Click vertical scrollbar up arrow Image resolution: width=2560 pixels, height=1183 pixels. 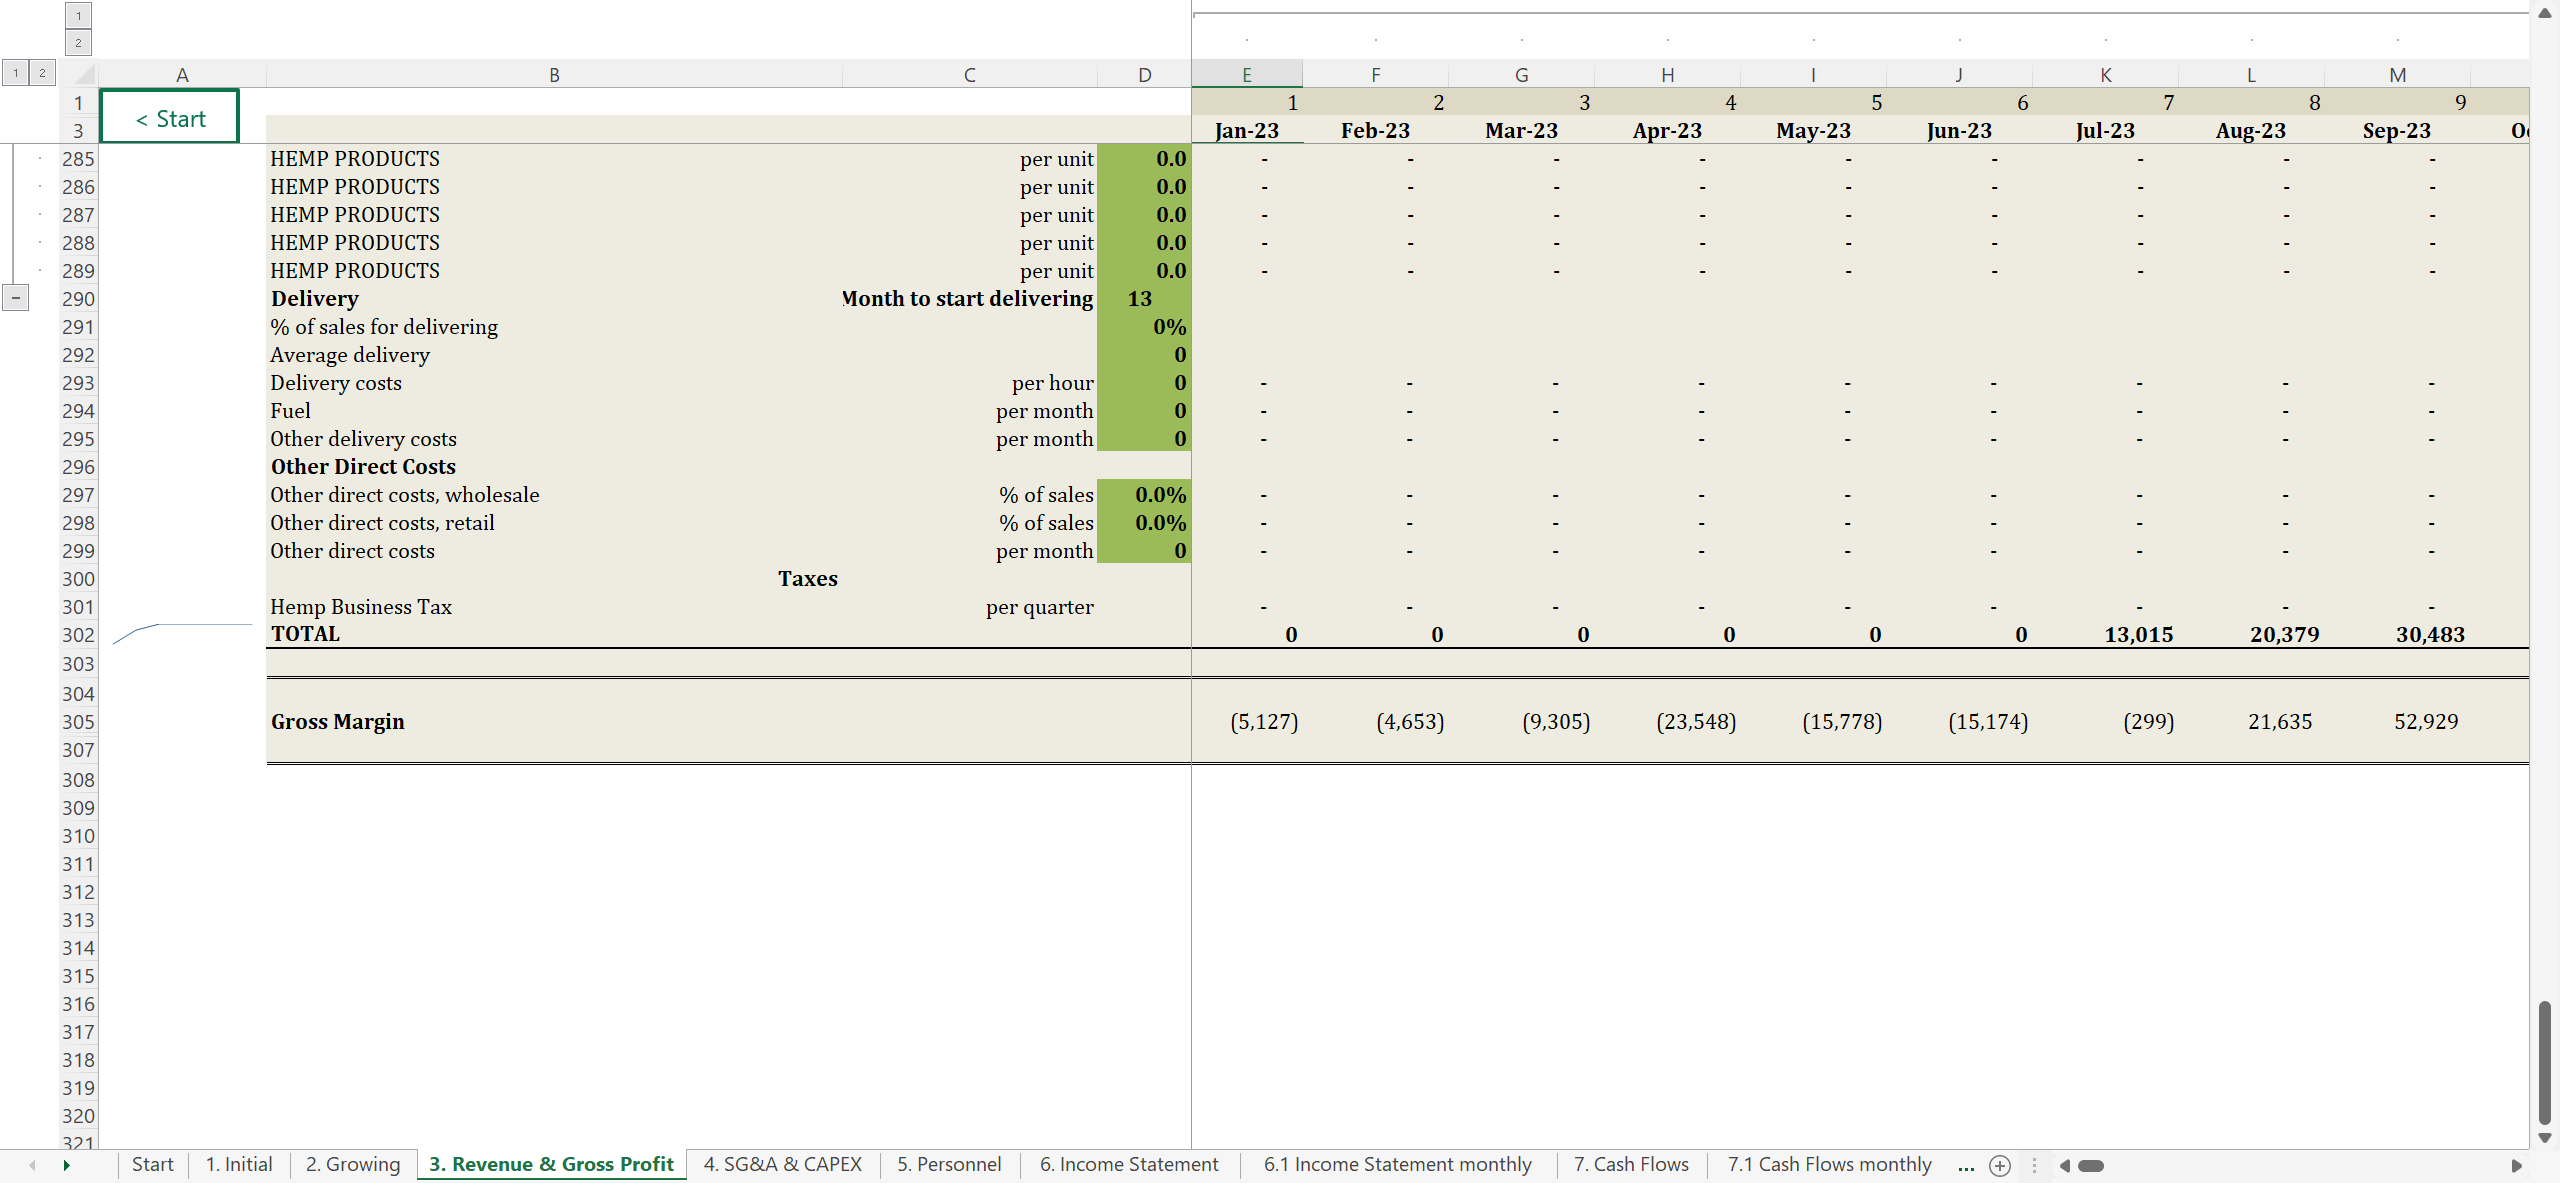[2545, 13]
